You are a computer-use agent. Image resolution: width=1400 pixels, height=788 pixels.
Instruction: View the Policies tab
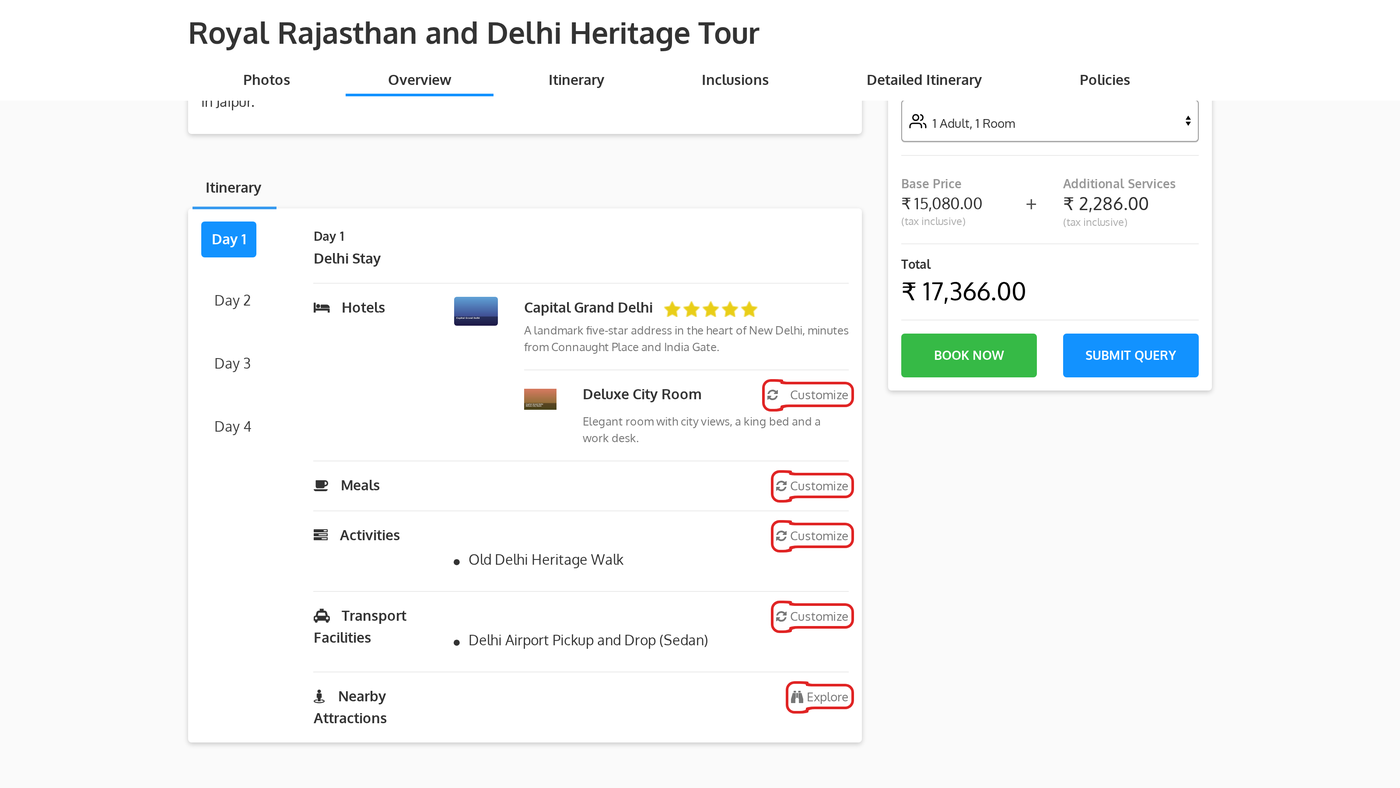(1105, 80)
